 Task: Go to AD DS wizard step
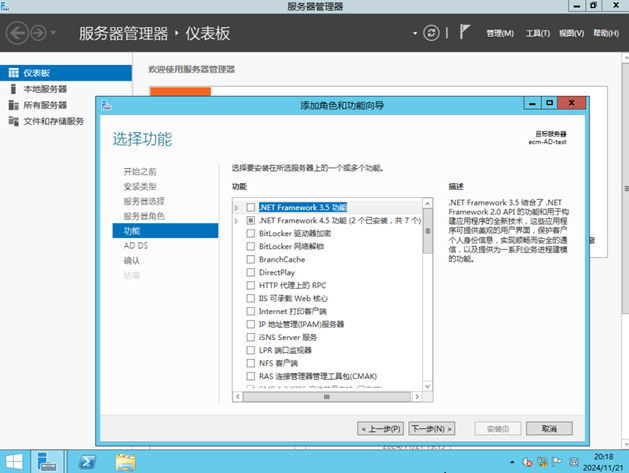(136, 246)
